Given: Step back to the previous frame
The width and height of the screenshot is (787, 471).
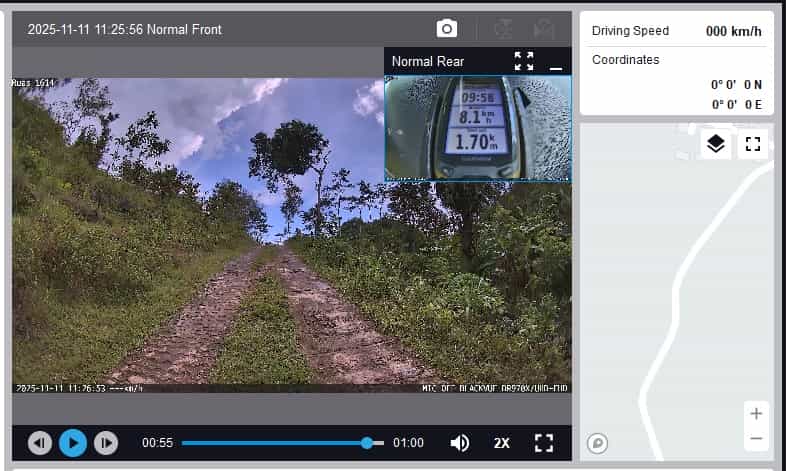Looking at the screenshot, I should pos(40,442).
